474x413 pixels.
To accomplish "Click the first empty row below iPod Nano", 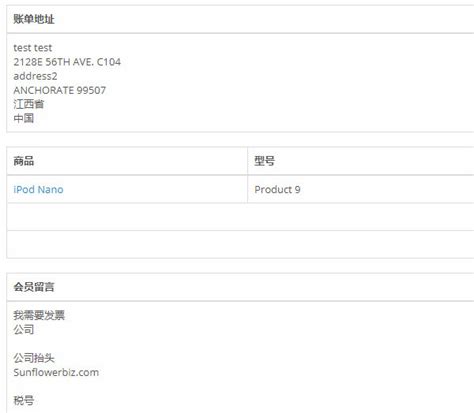I will [240, 217].
